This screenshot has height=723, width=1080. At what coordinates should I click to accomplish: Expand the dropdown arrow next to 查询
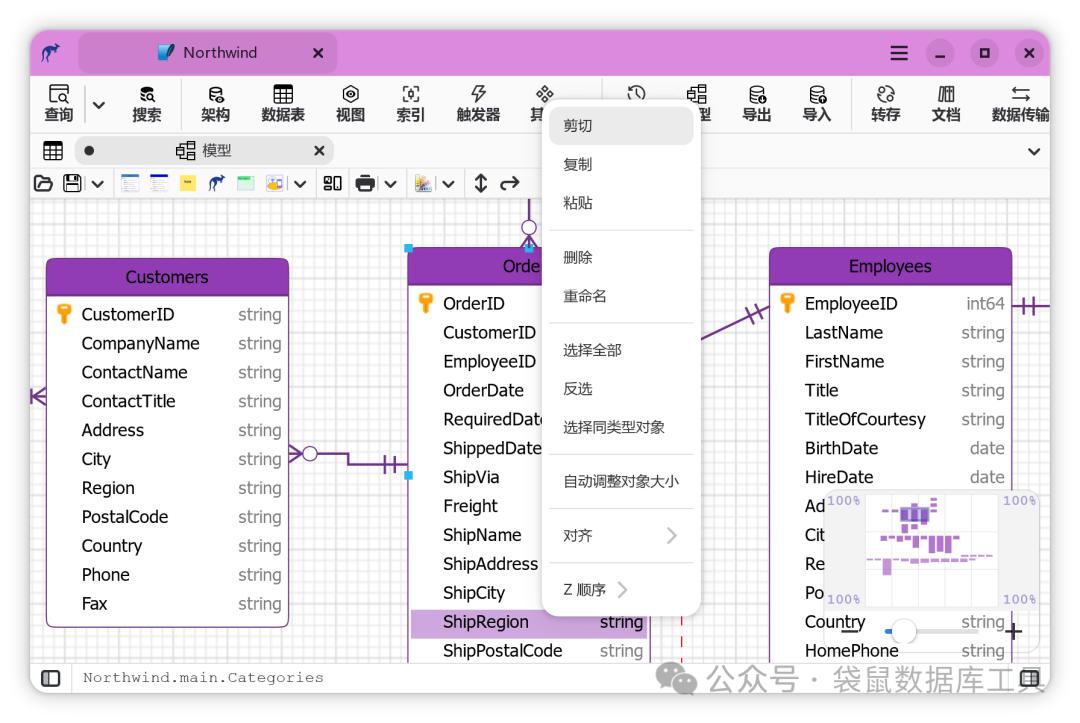point(98,105)
